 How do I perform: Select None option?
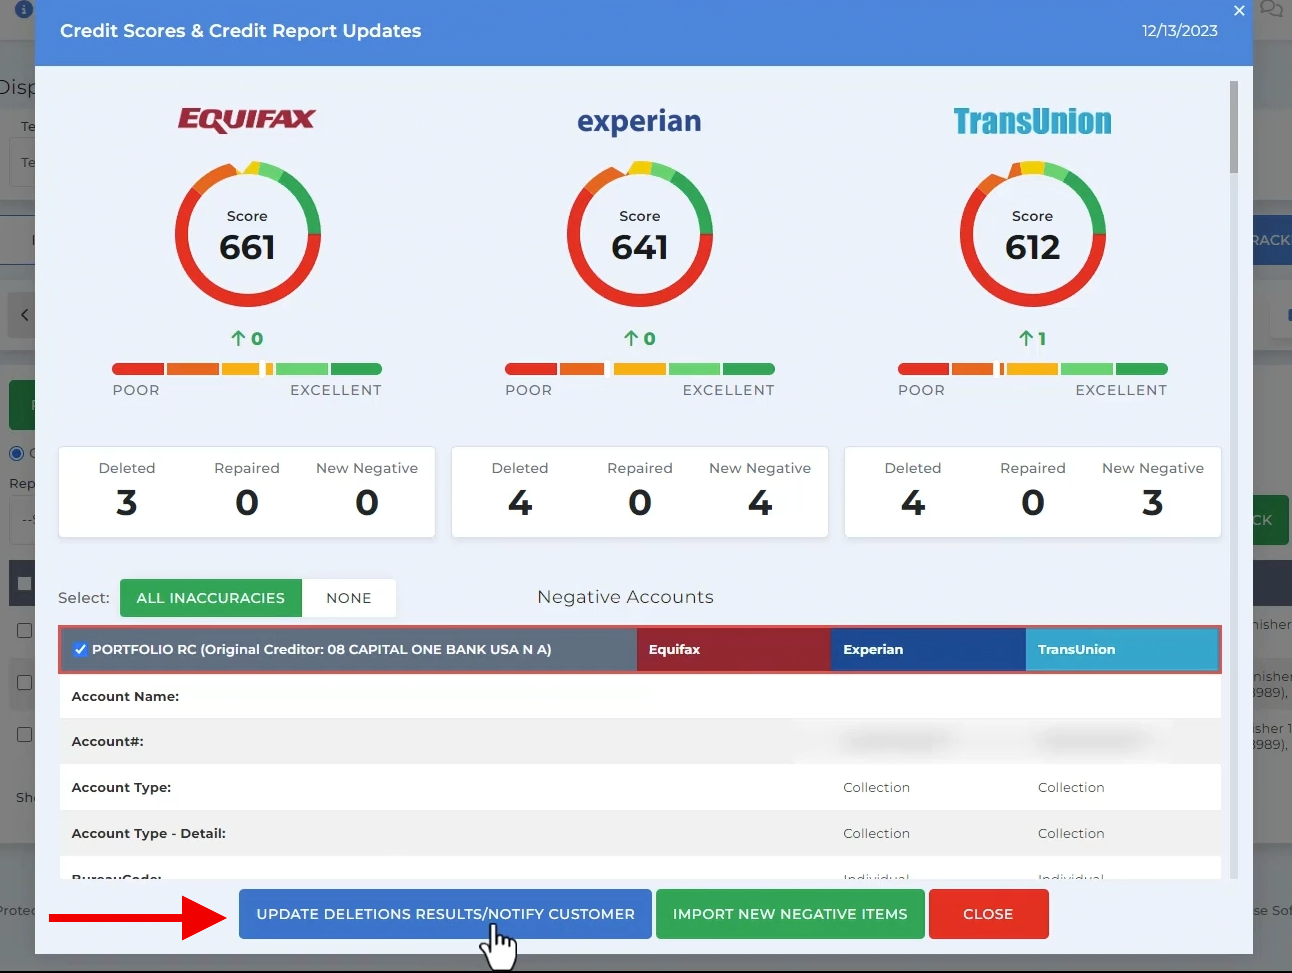pos(349,598)
